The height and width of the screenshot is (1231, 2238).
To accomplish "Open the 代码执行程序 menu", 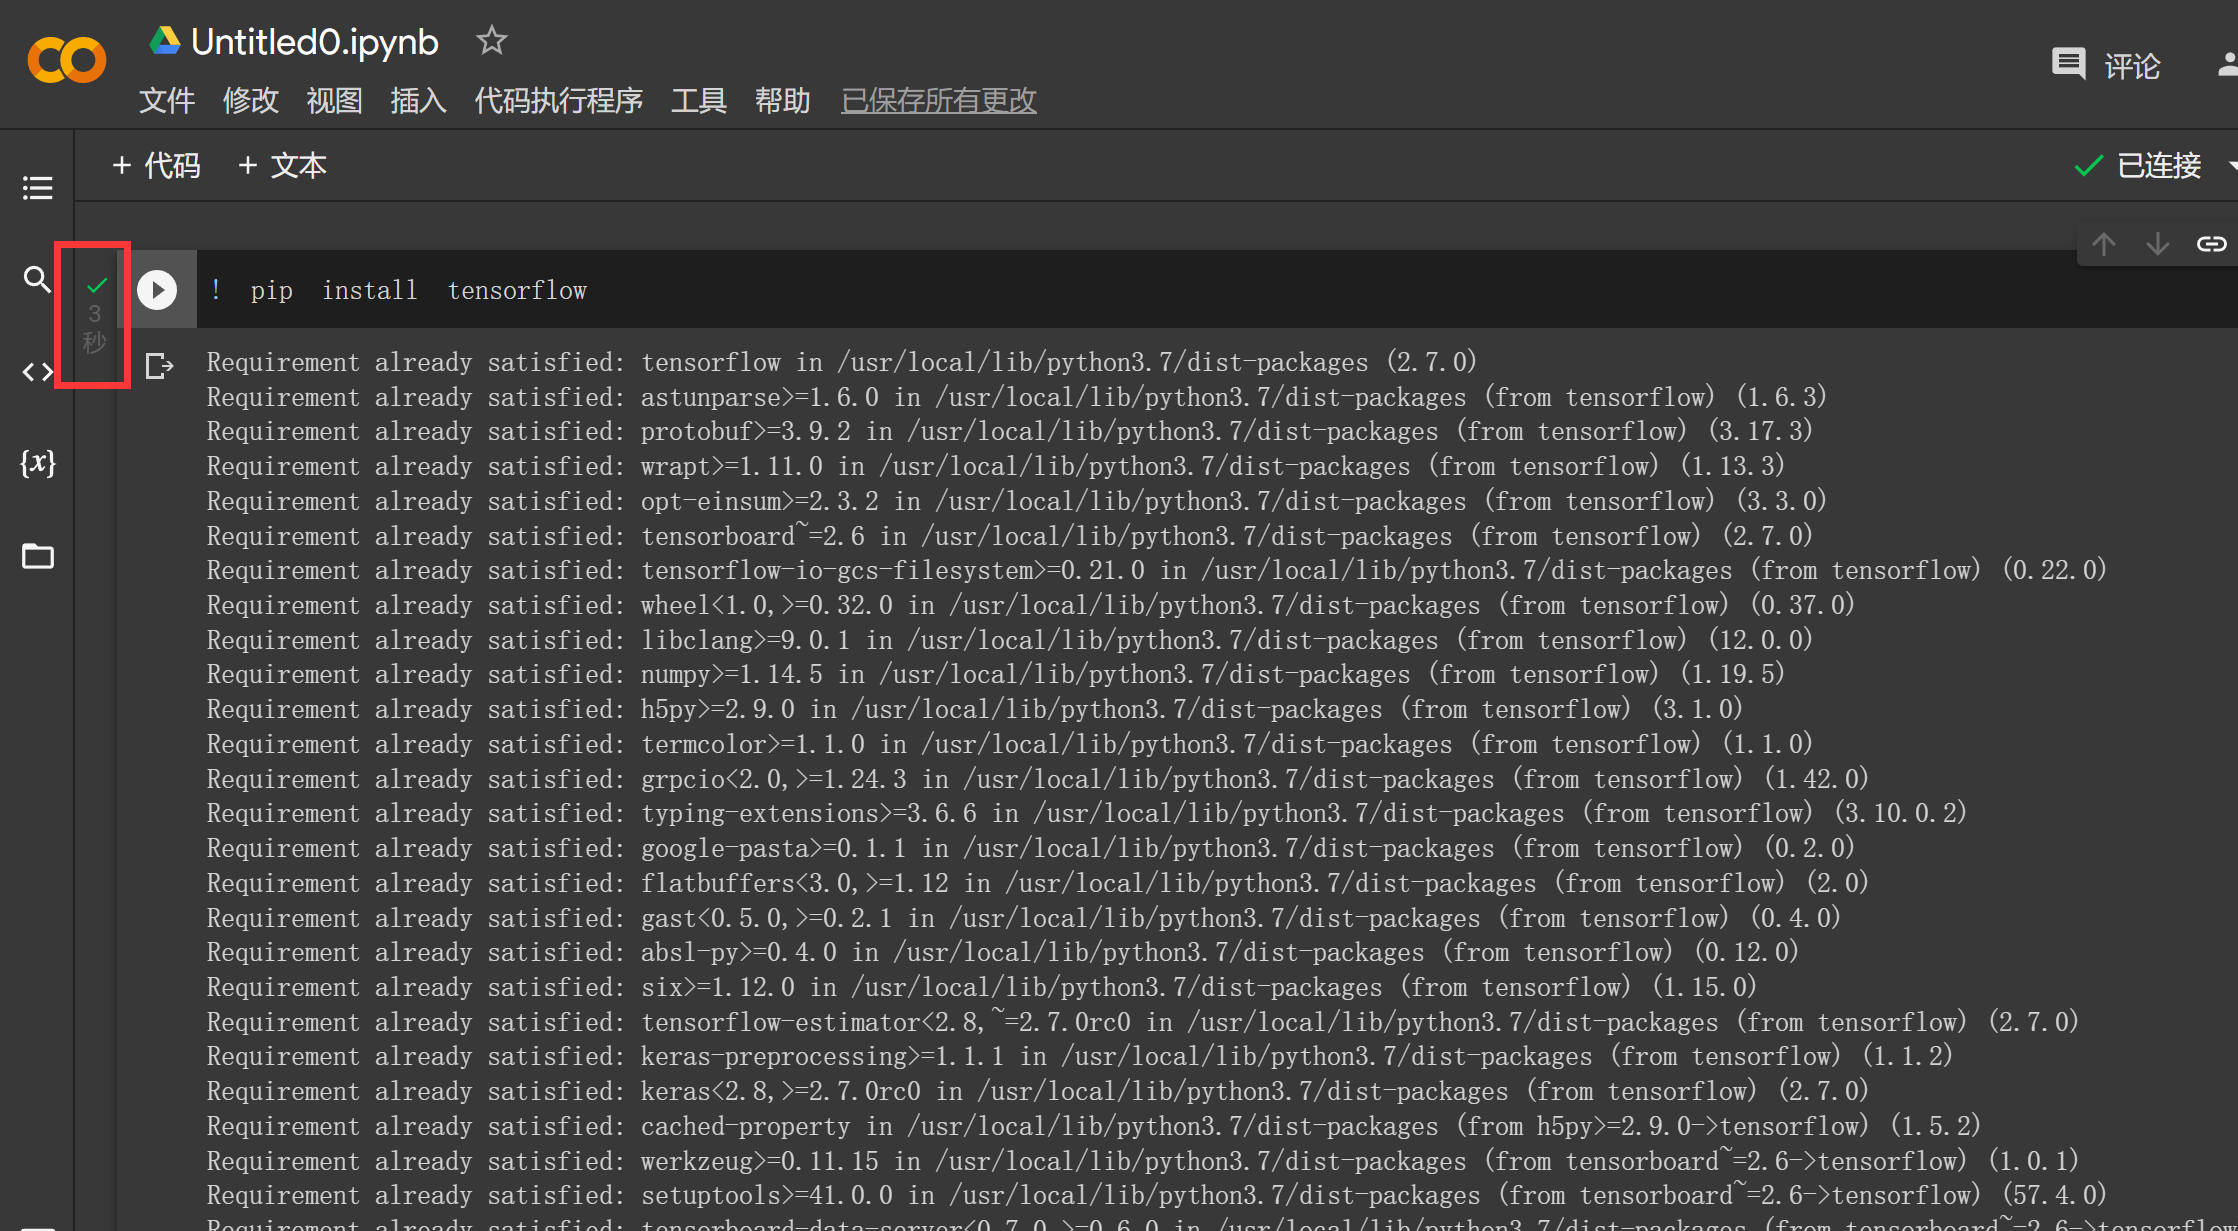I will pos(558,100).
